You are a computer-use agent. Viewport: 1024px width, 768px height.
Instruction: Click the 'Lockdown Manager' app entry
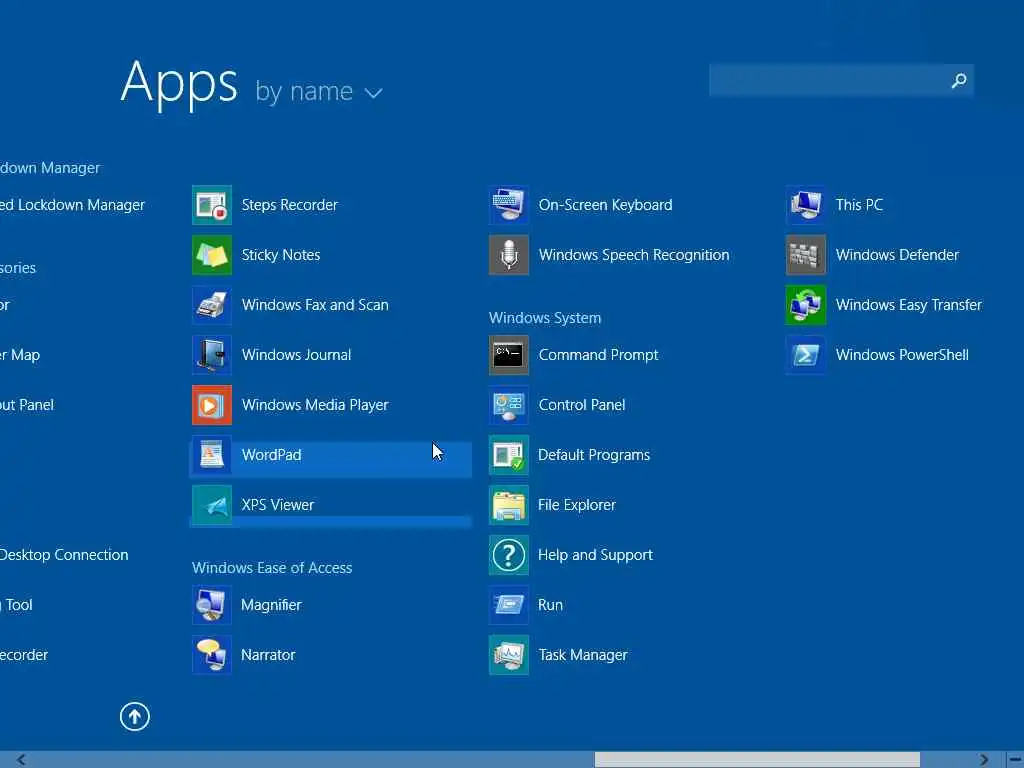pyautogui.click(x=72, y=205)
